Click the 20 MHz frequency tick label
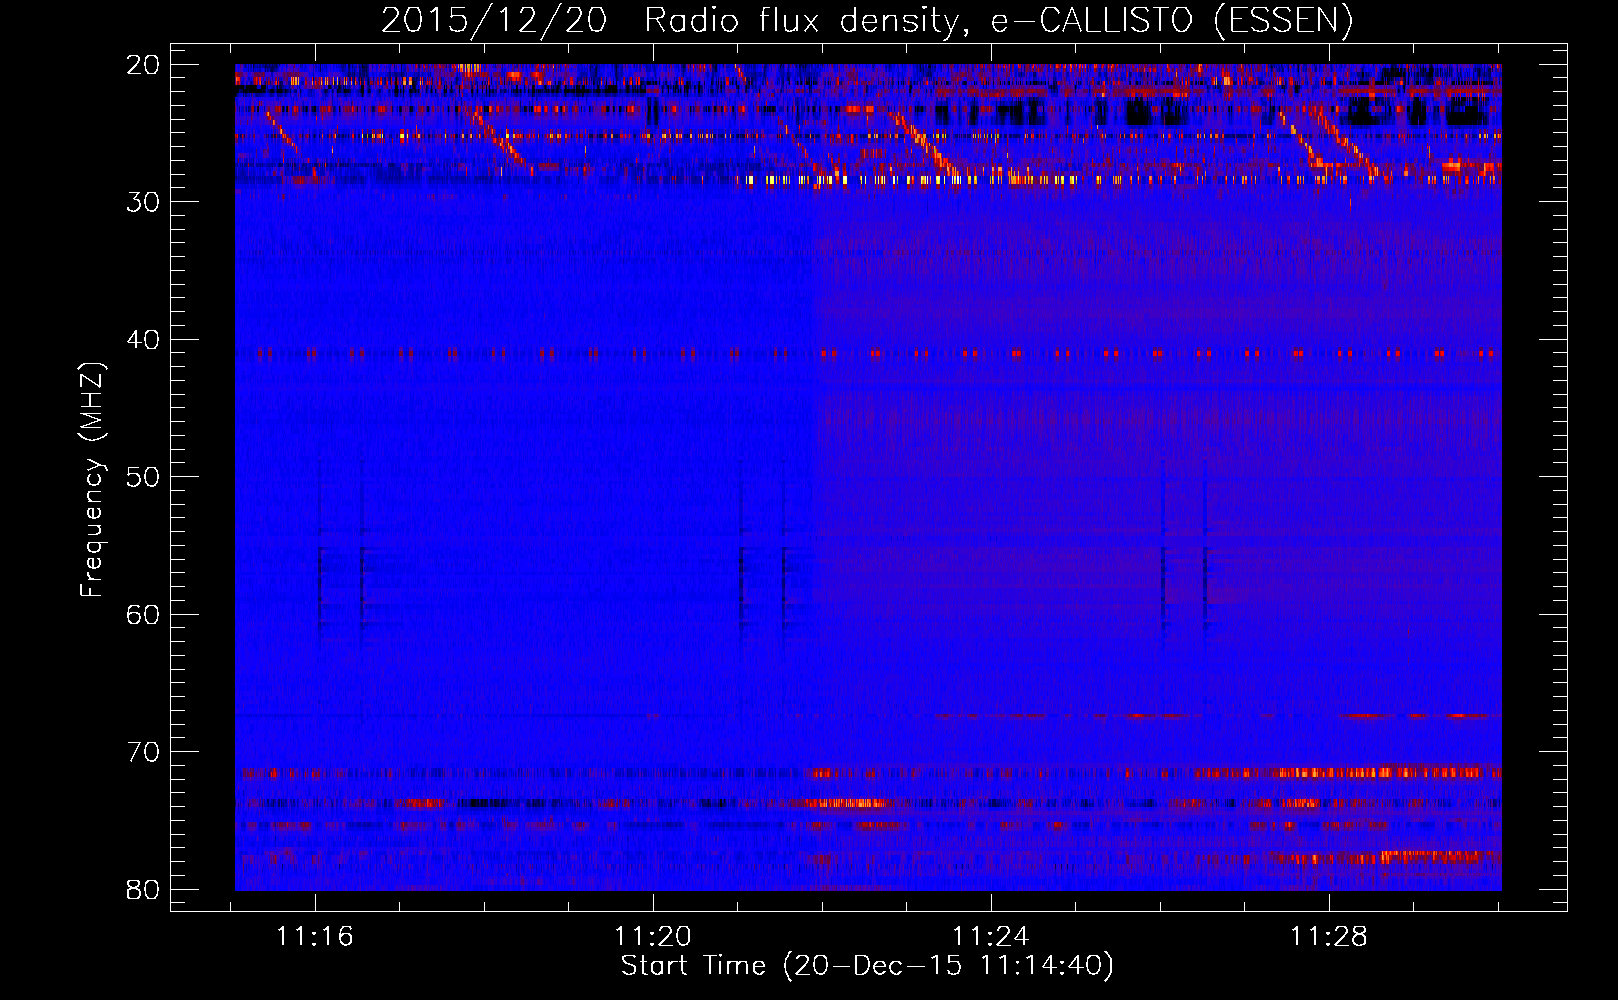This screenshot has width=1618, height=1000. click(x=144, y=65)
